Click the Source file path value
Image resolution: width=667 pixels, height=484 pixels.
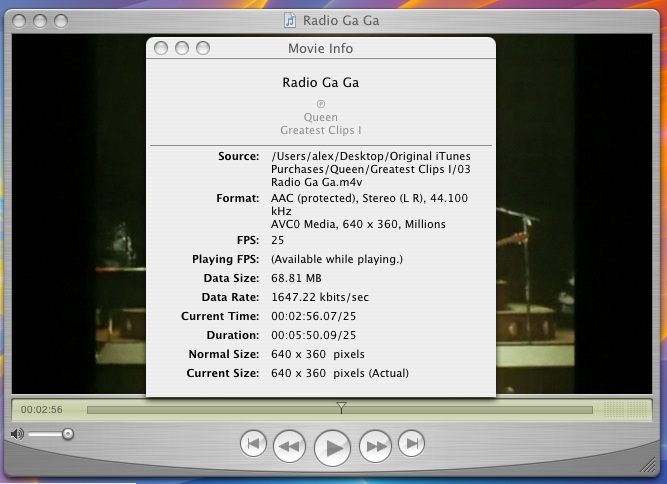371,169
